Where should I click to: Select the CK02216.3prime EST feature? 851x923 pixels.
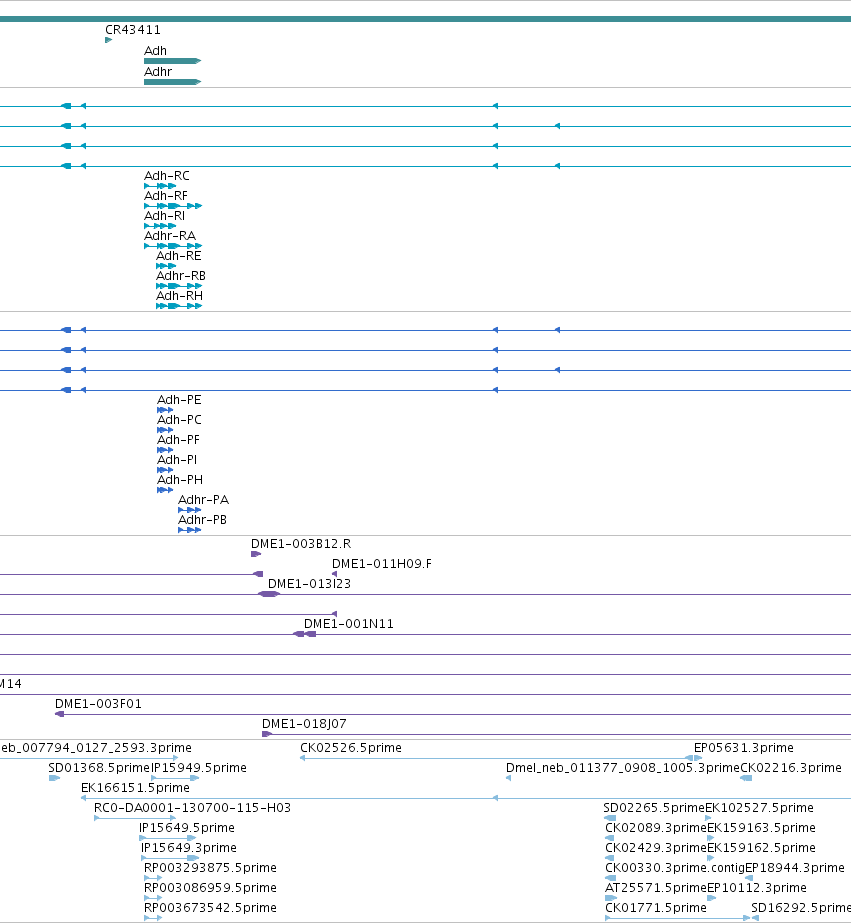pos(746,778)
